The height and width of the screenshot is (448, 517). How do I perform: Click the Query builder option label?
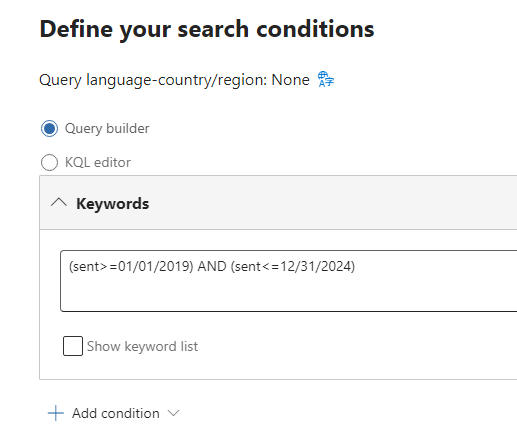click(x=107, y=129)
